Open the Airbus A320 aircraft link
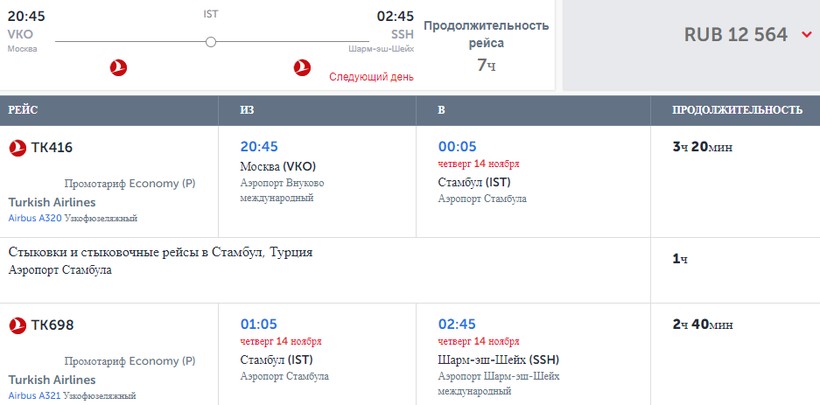 [x=35, y=218]
